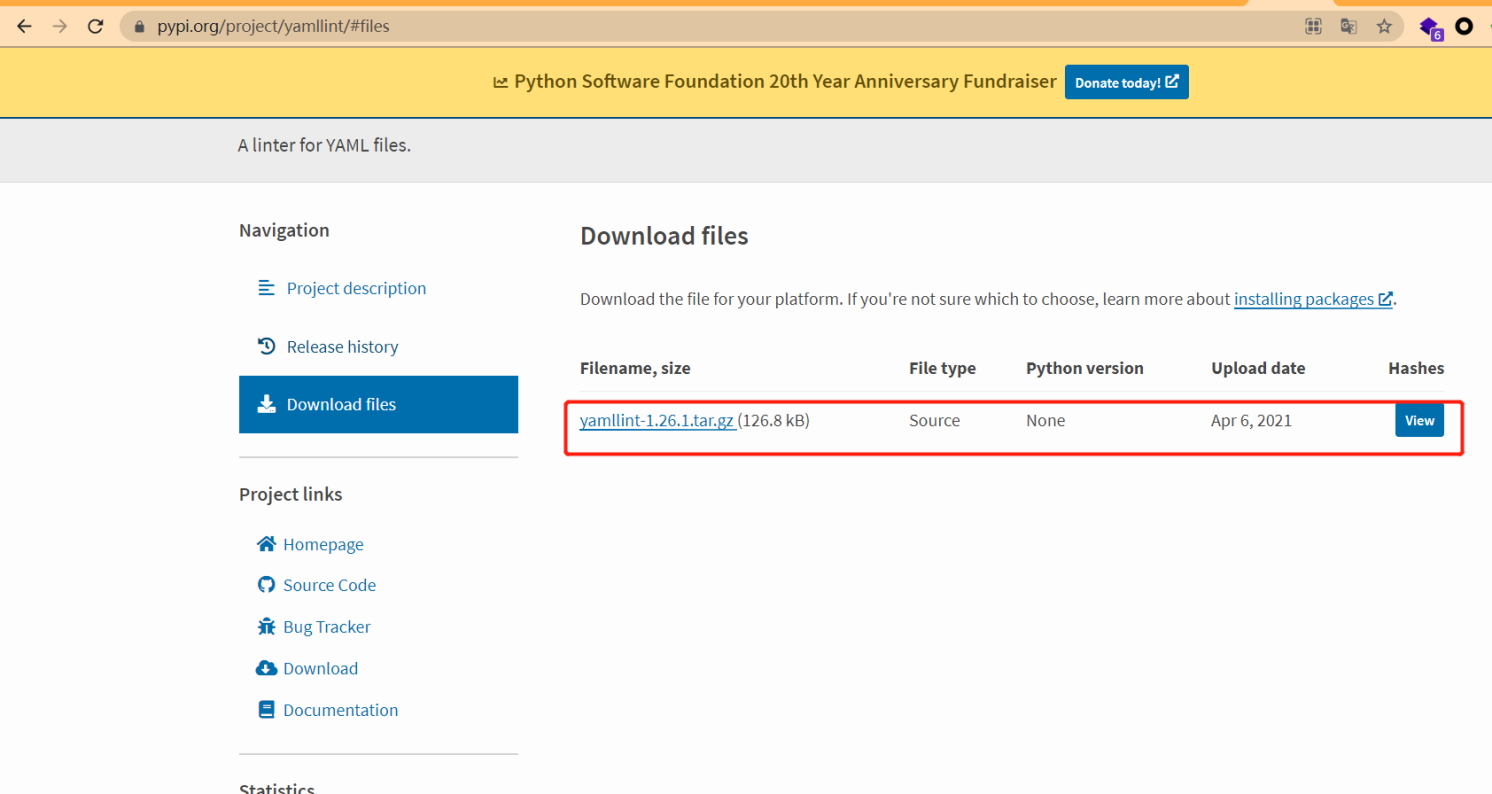The width and height of the screenshot is (1492, 794).
Task: Go back to the previous page
Action: [24, 27]
